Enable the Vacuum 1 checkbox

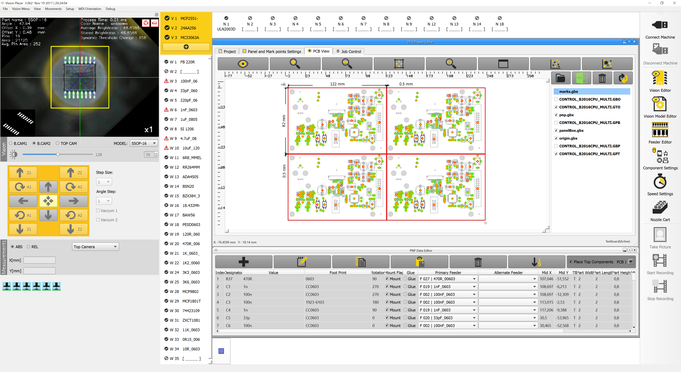tap(98, 211)
